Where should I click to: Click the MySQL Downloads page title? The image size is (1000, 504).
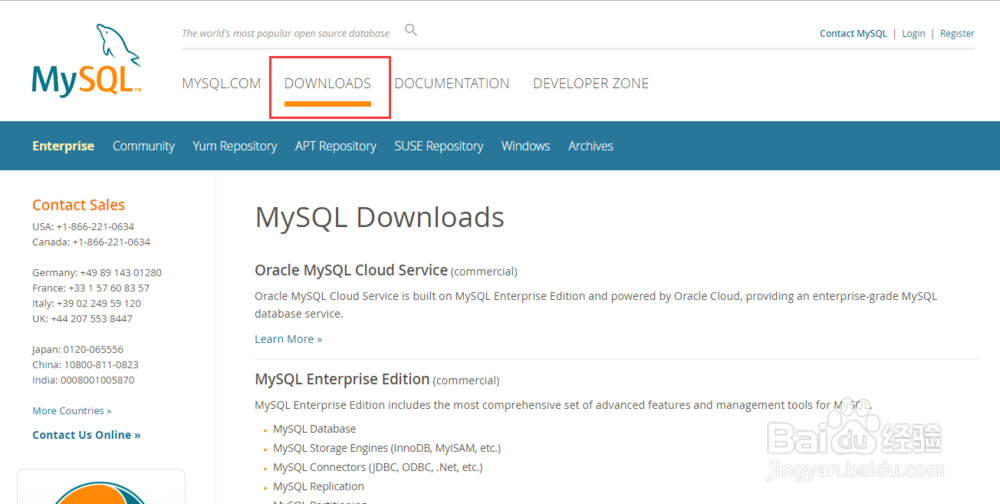pos(379,218)
